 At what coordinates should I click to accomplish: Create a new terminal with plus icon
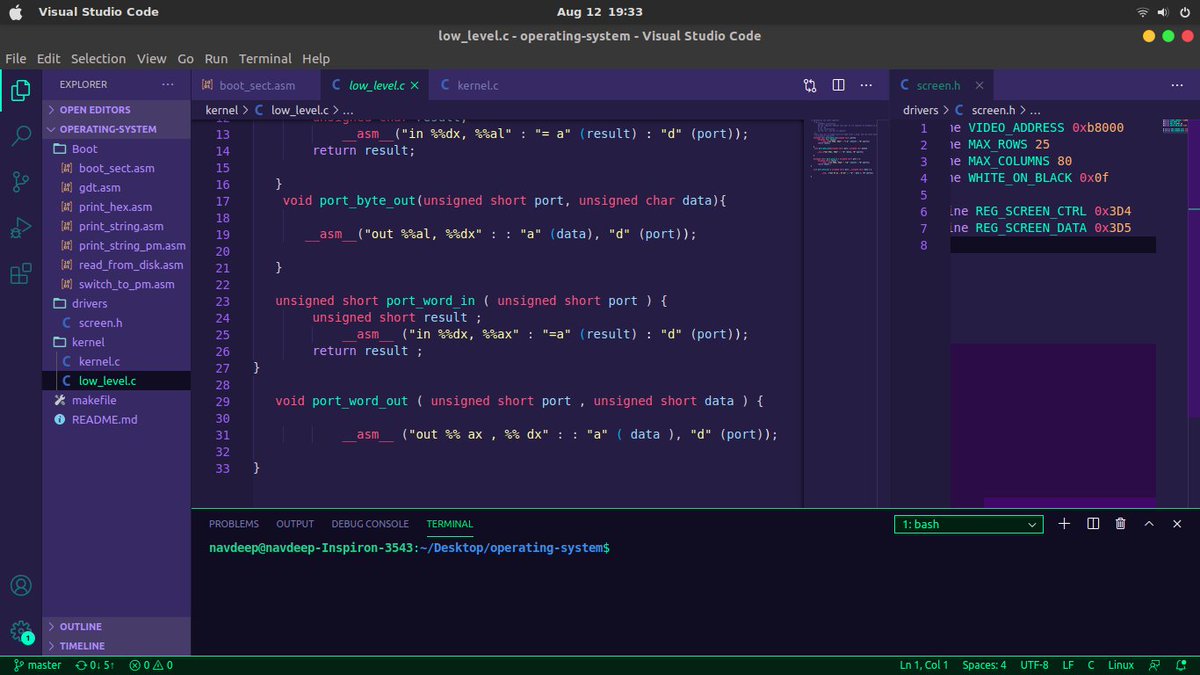click(x=1064, y=524)
